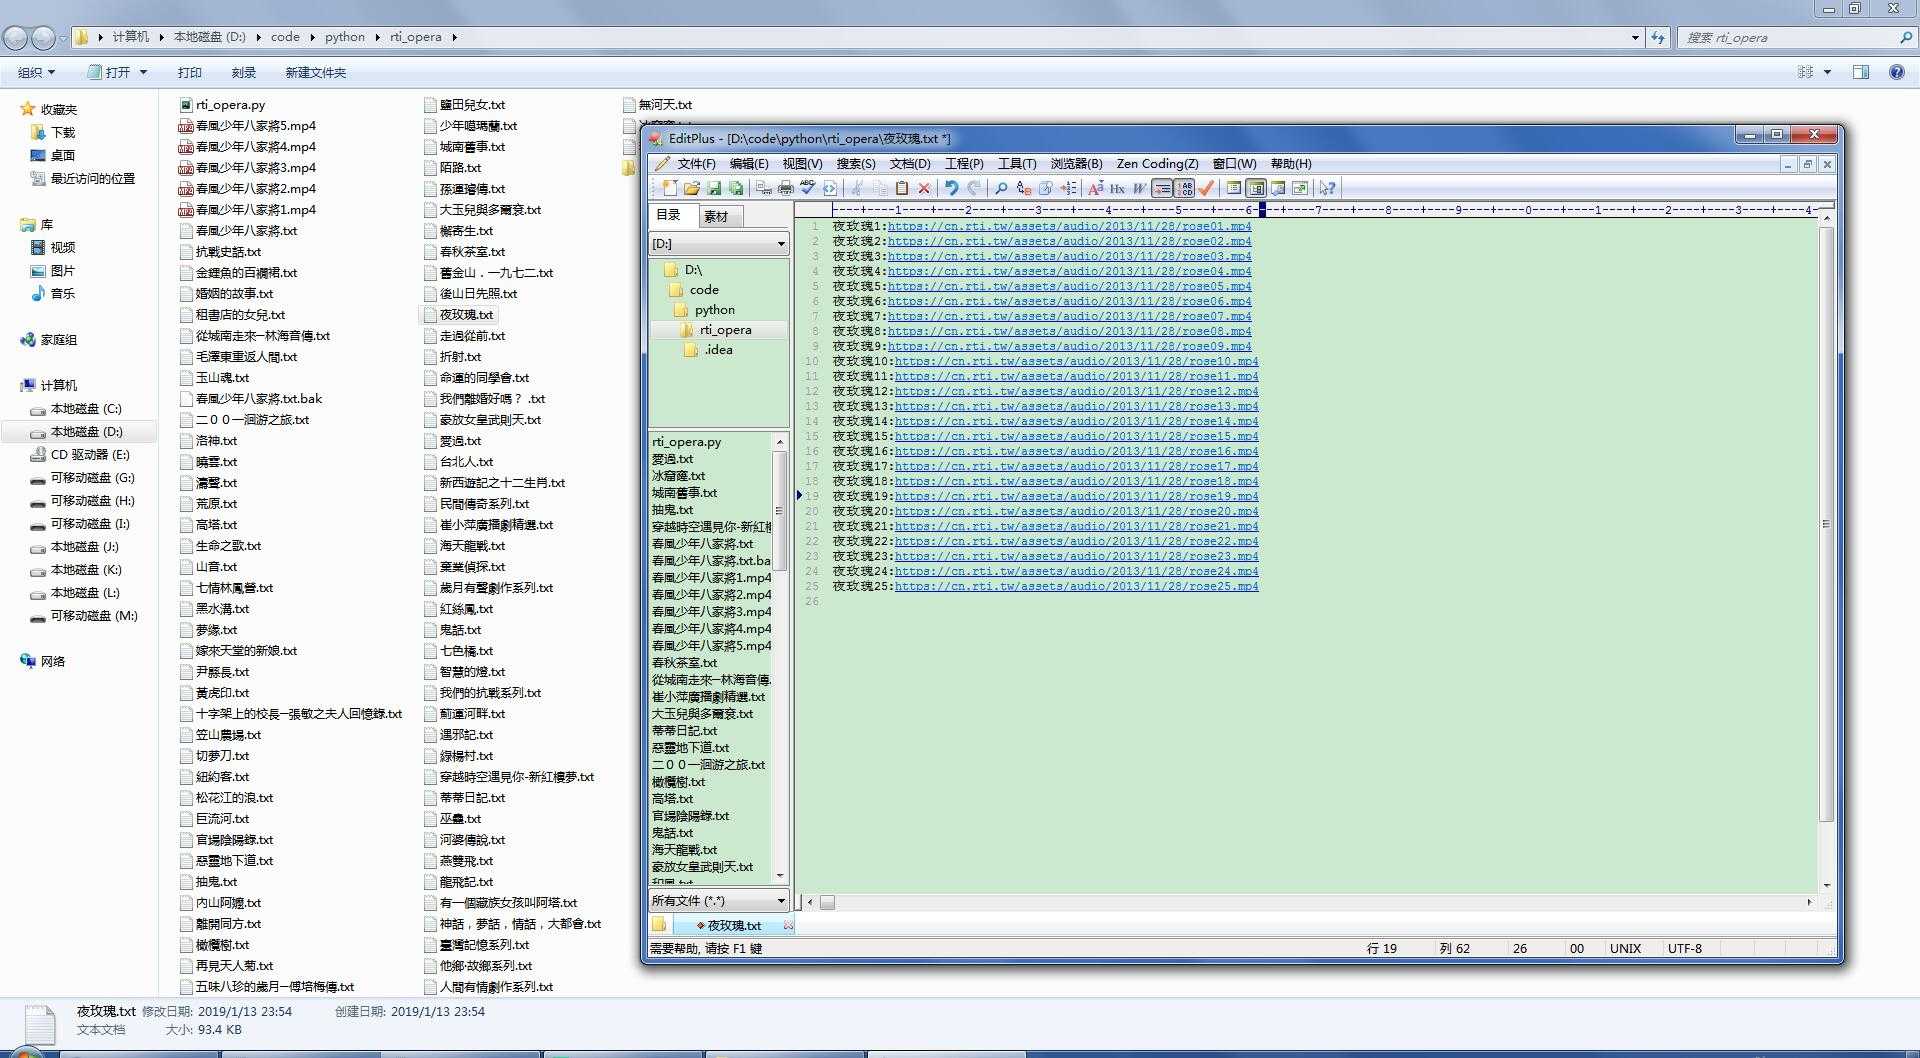Open the Font settings icon
Screen dimensions: 1920x1058
1096,188
